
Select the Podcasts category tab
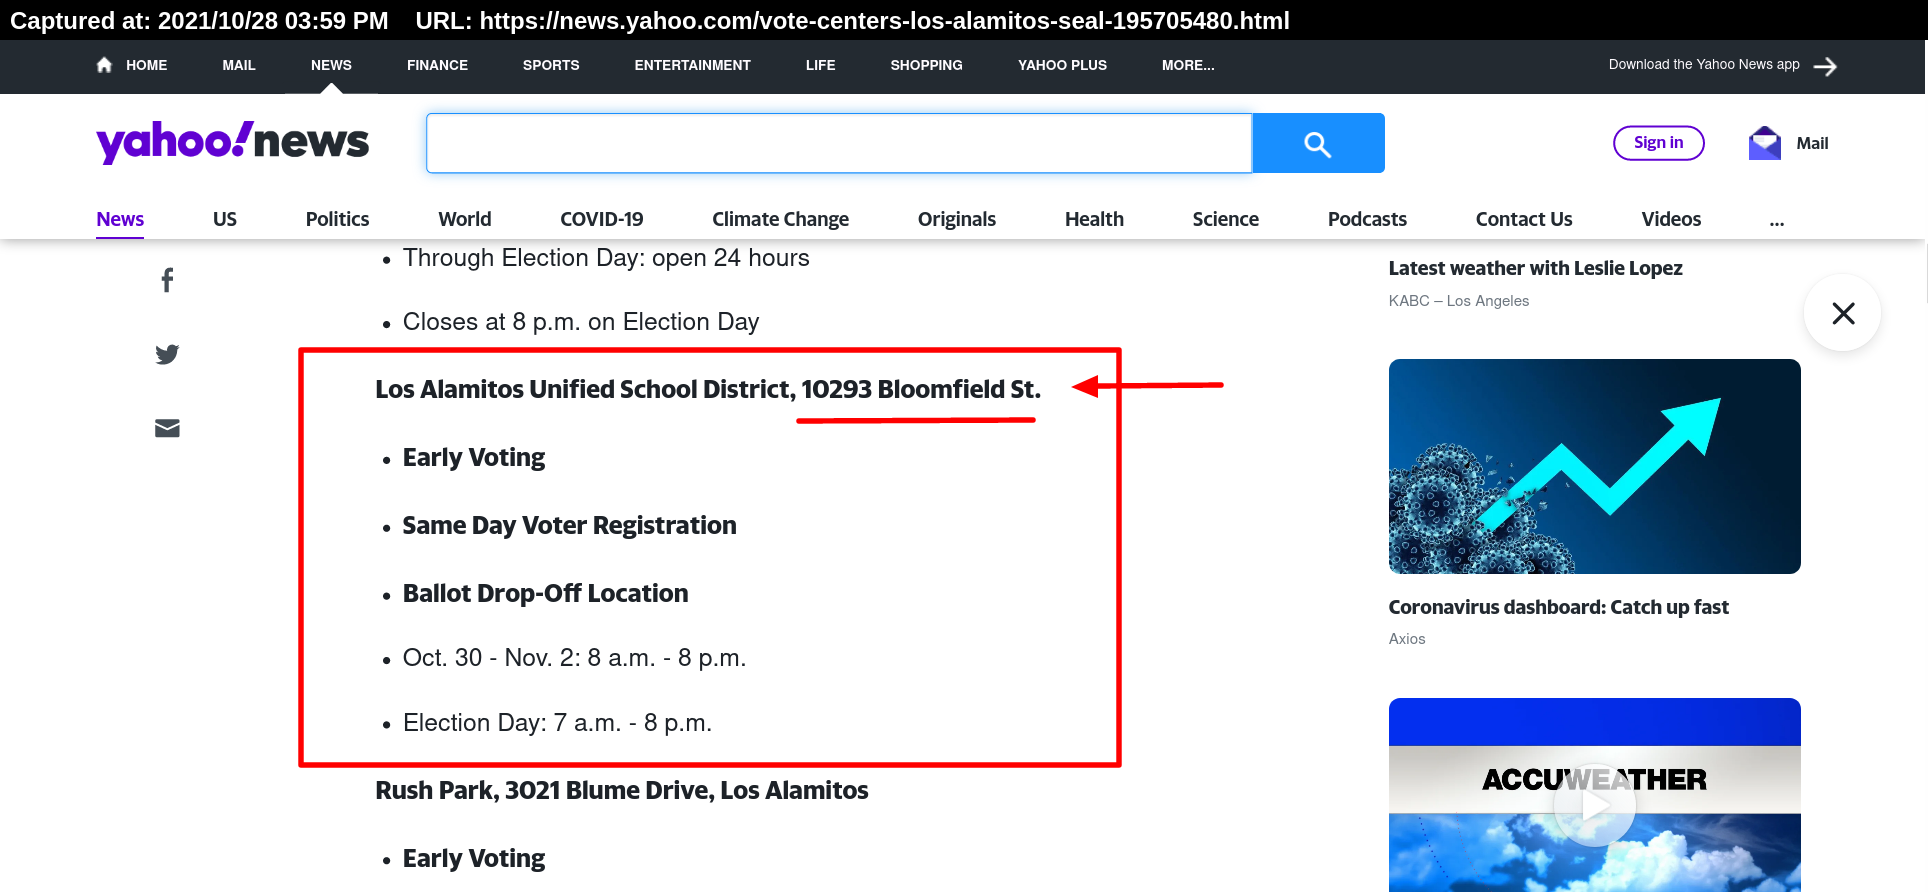tap(1367, 219)
